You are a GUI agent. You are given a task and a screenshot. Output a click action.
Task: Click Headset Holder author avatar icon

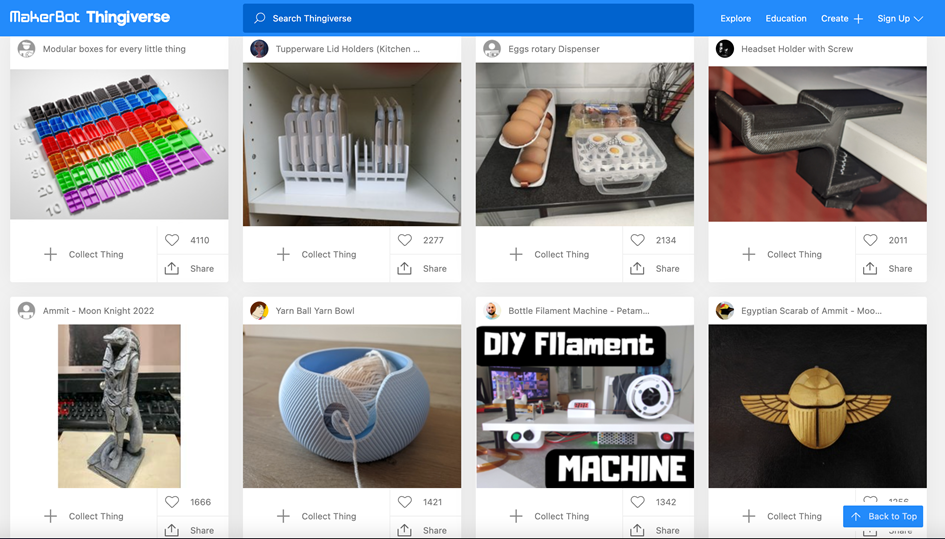(725, 49)
